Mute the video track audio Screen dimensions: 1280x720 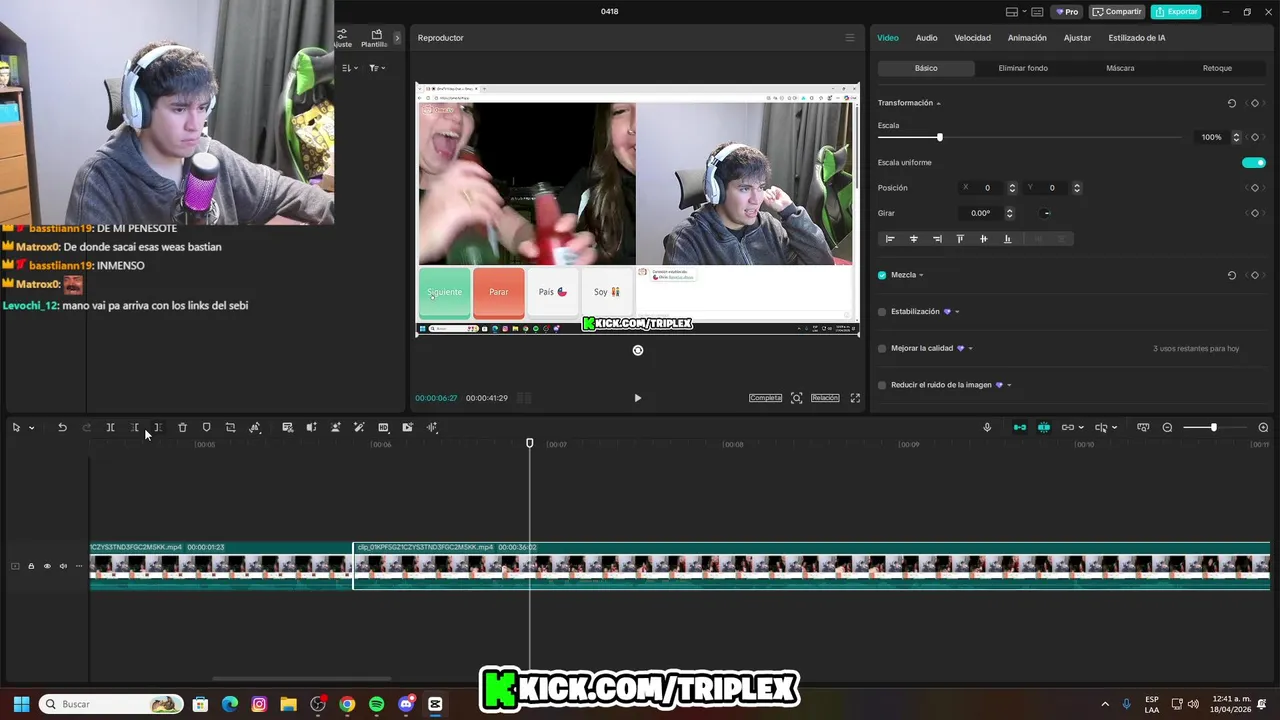(63, 566)
